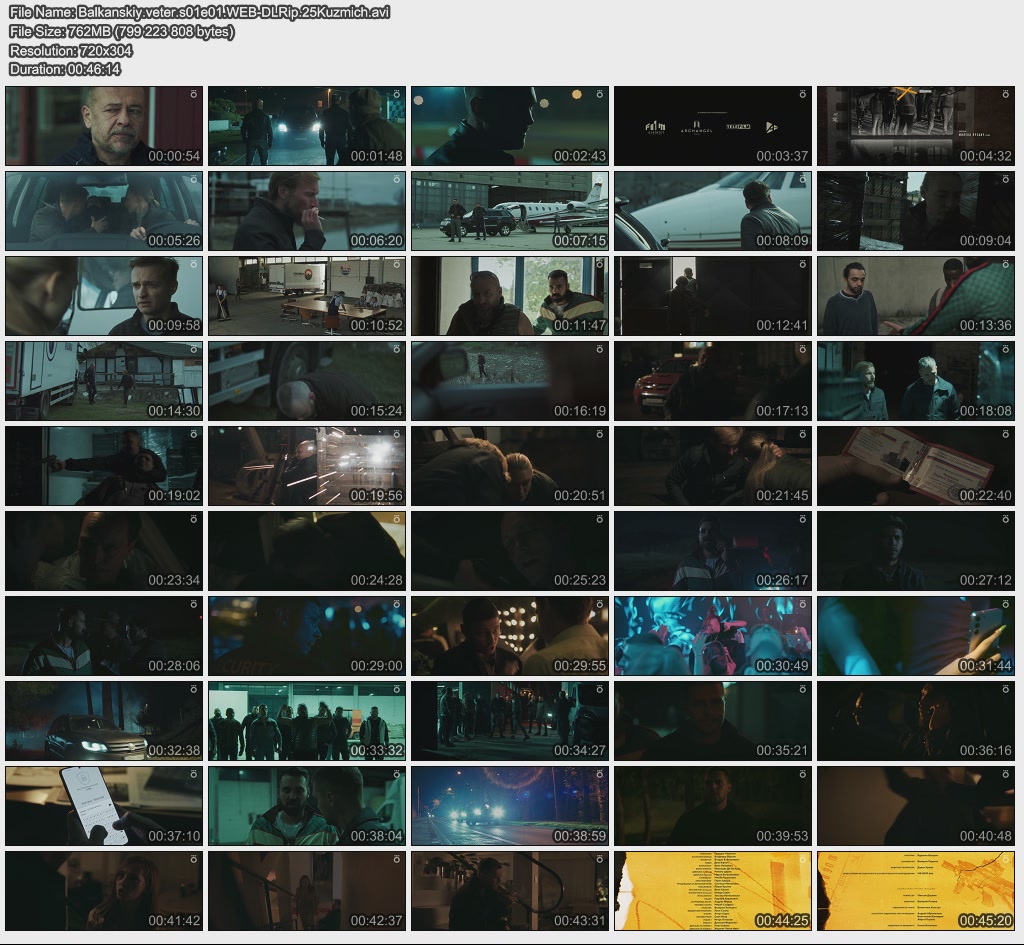Click the gunman thumbnail at 00:19:02
Screen dimensions: 1024x945
104,466
